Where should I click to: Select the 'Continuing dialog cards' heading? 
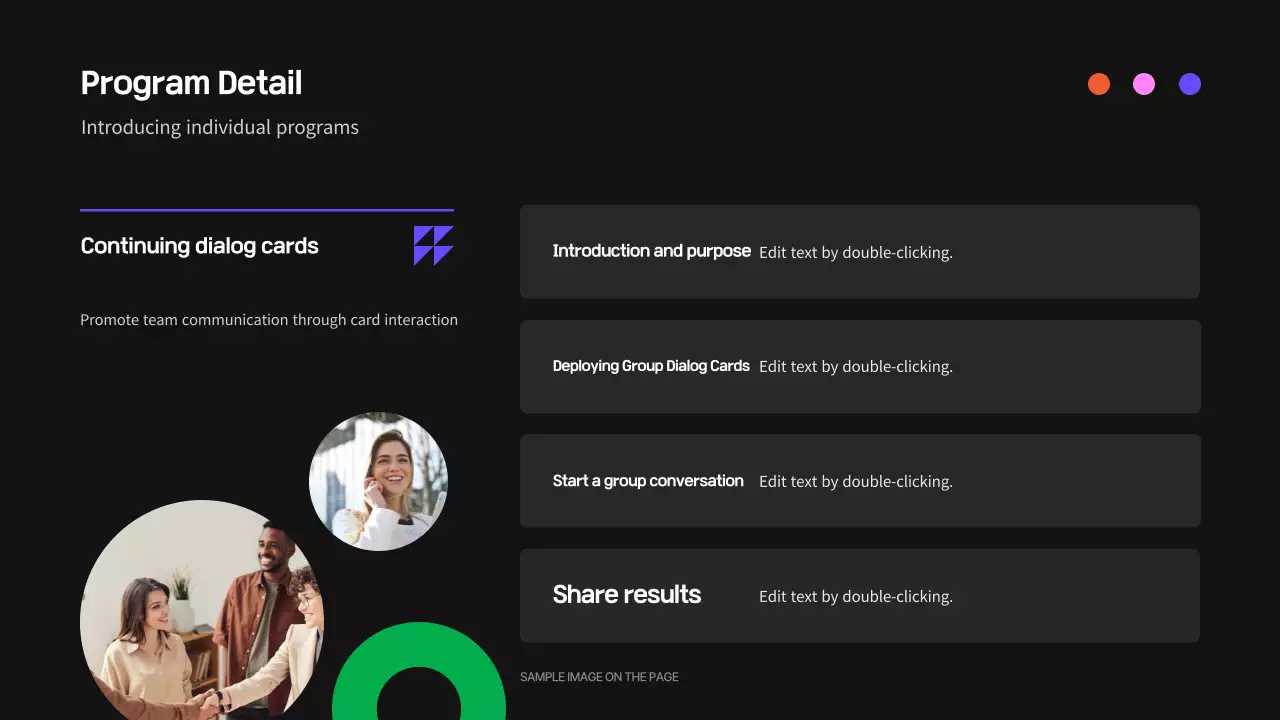[199, 246]
